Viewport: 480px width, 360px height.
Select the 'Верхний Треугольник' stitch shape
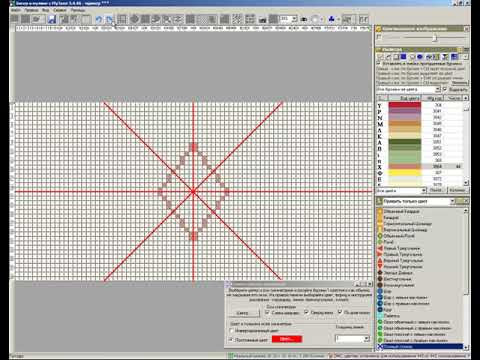tap(399, 261)
